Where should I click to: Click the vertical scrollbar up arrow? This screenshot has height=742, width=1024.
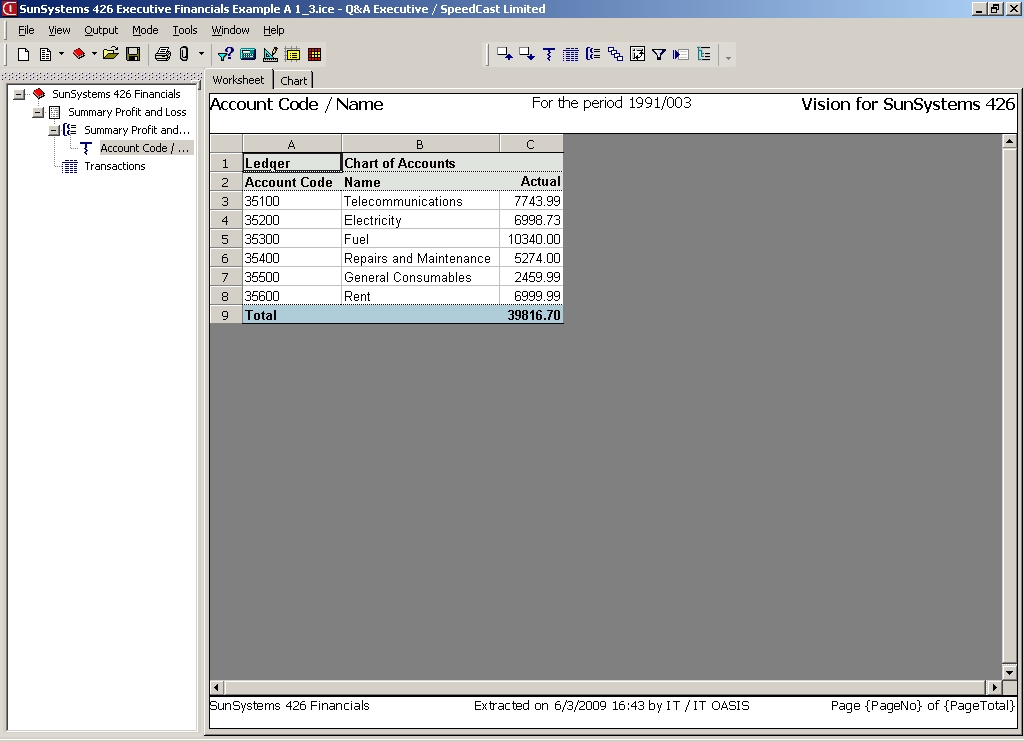pos(1009,141)
